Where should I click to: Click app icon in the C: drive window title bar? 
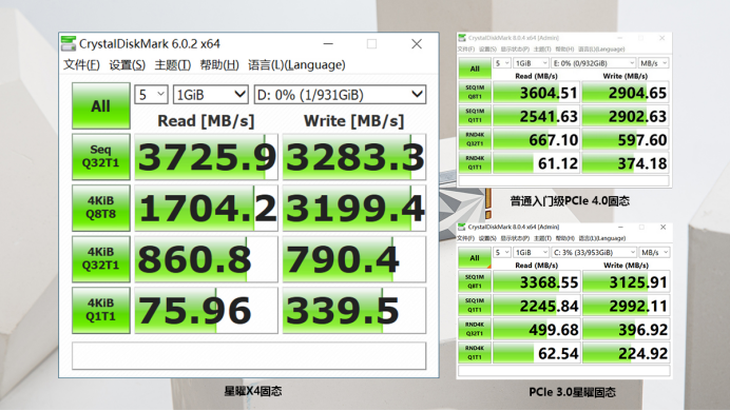(x=462, y=227)
